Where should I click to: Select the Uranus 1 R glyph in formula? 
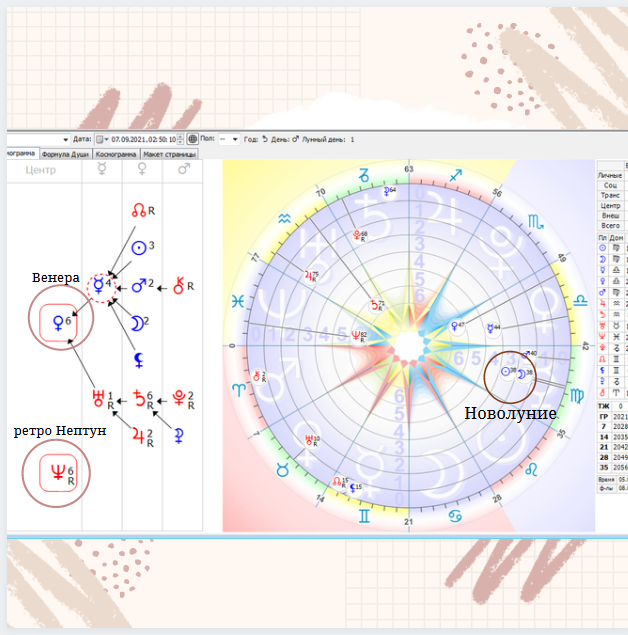[x=103, y=399]
